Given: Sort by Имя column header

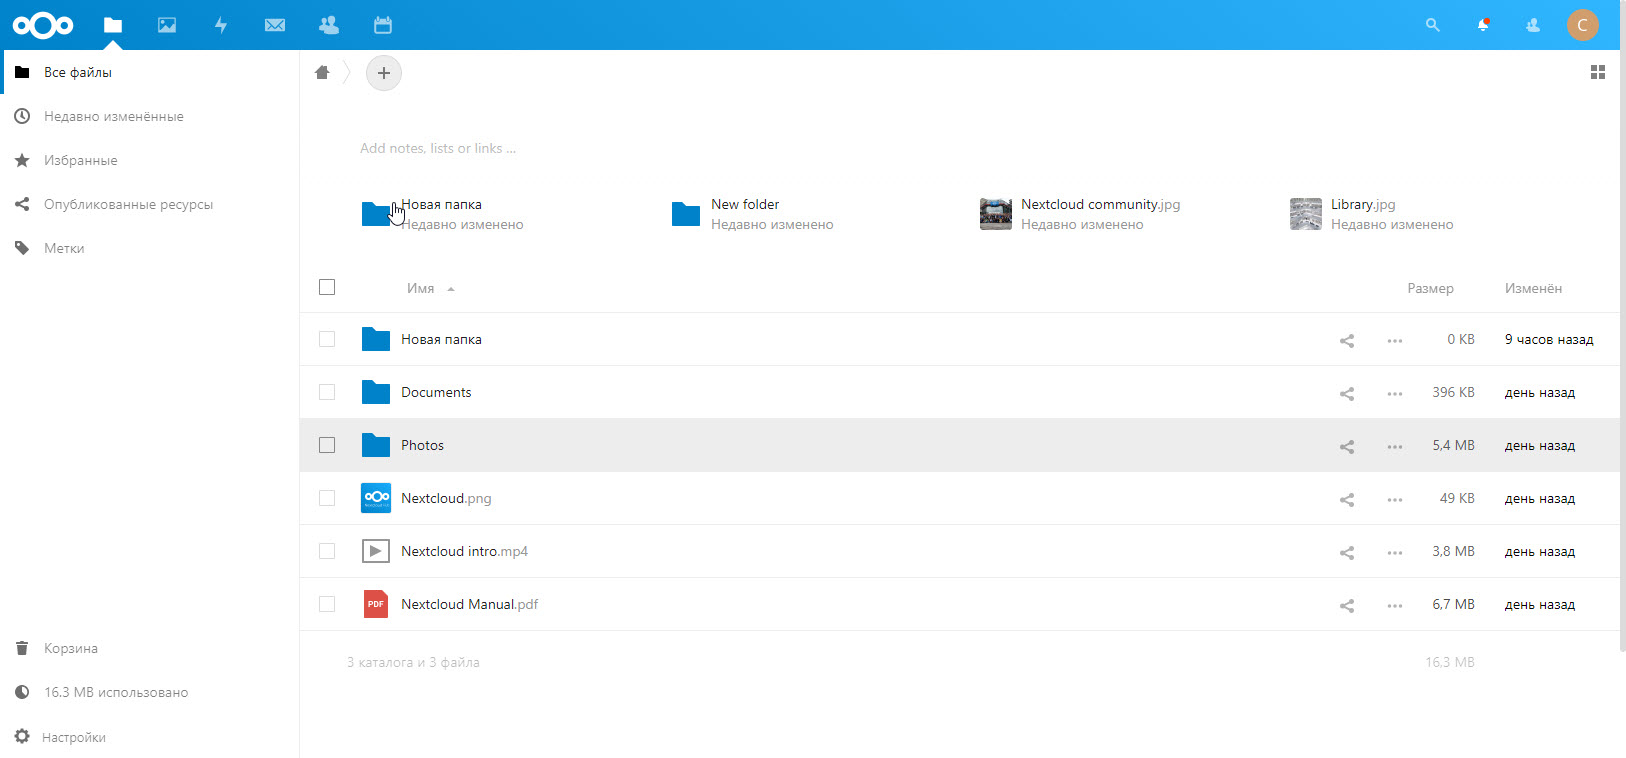Looking at the screenshot, I should [x=421, y=288].
